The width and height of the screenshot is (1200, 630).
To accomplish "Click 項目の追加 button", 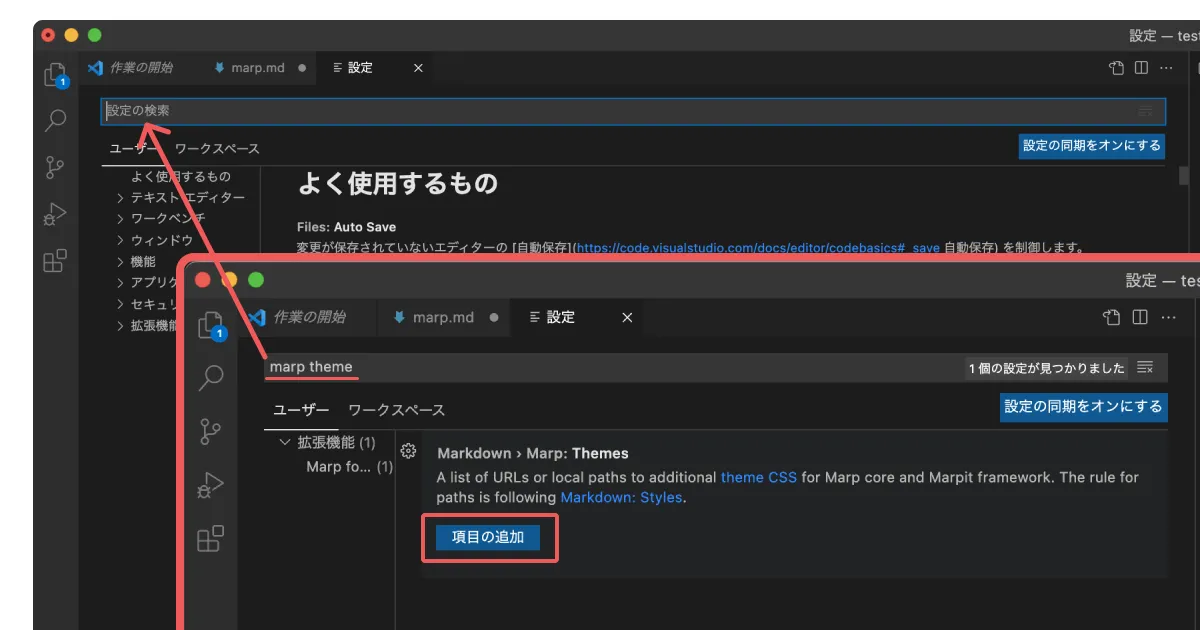I will click(x=488, y=537).
